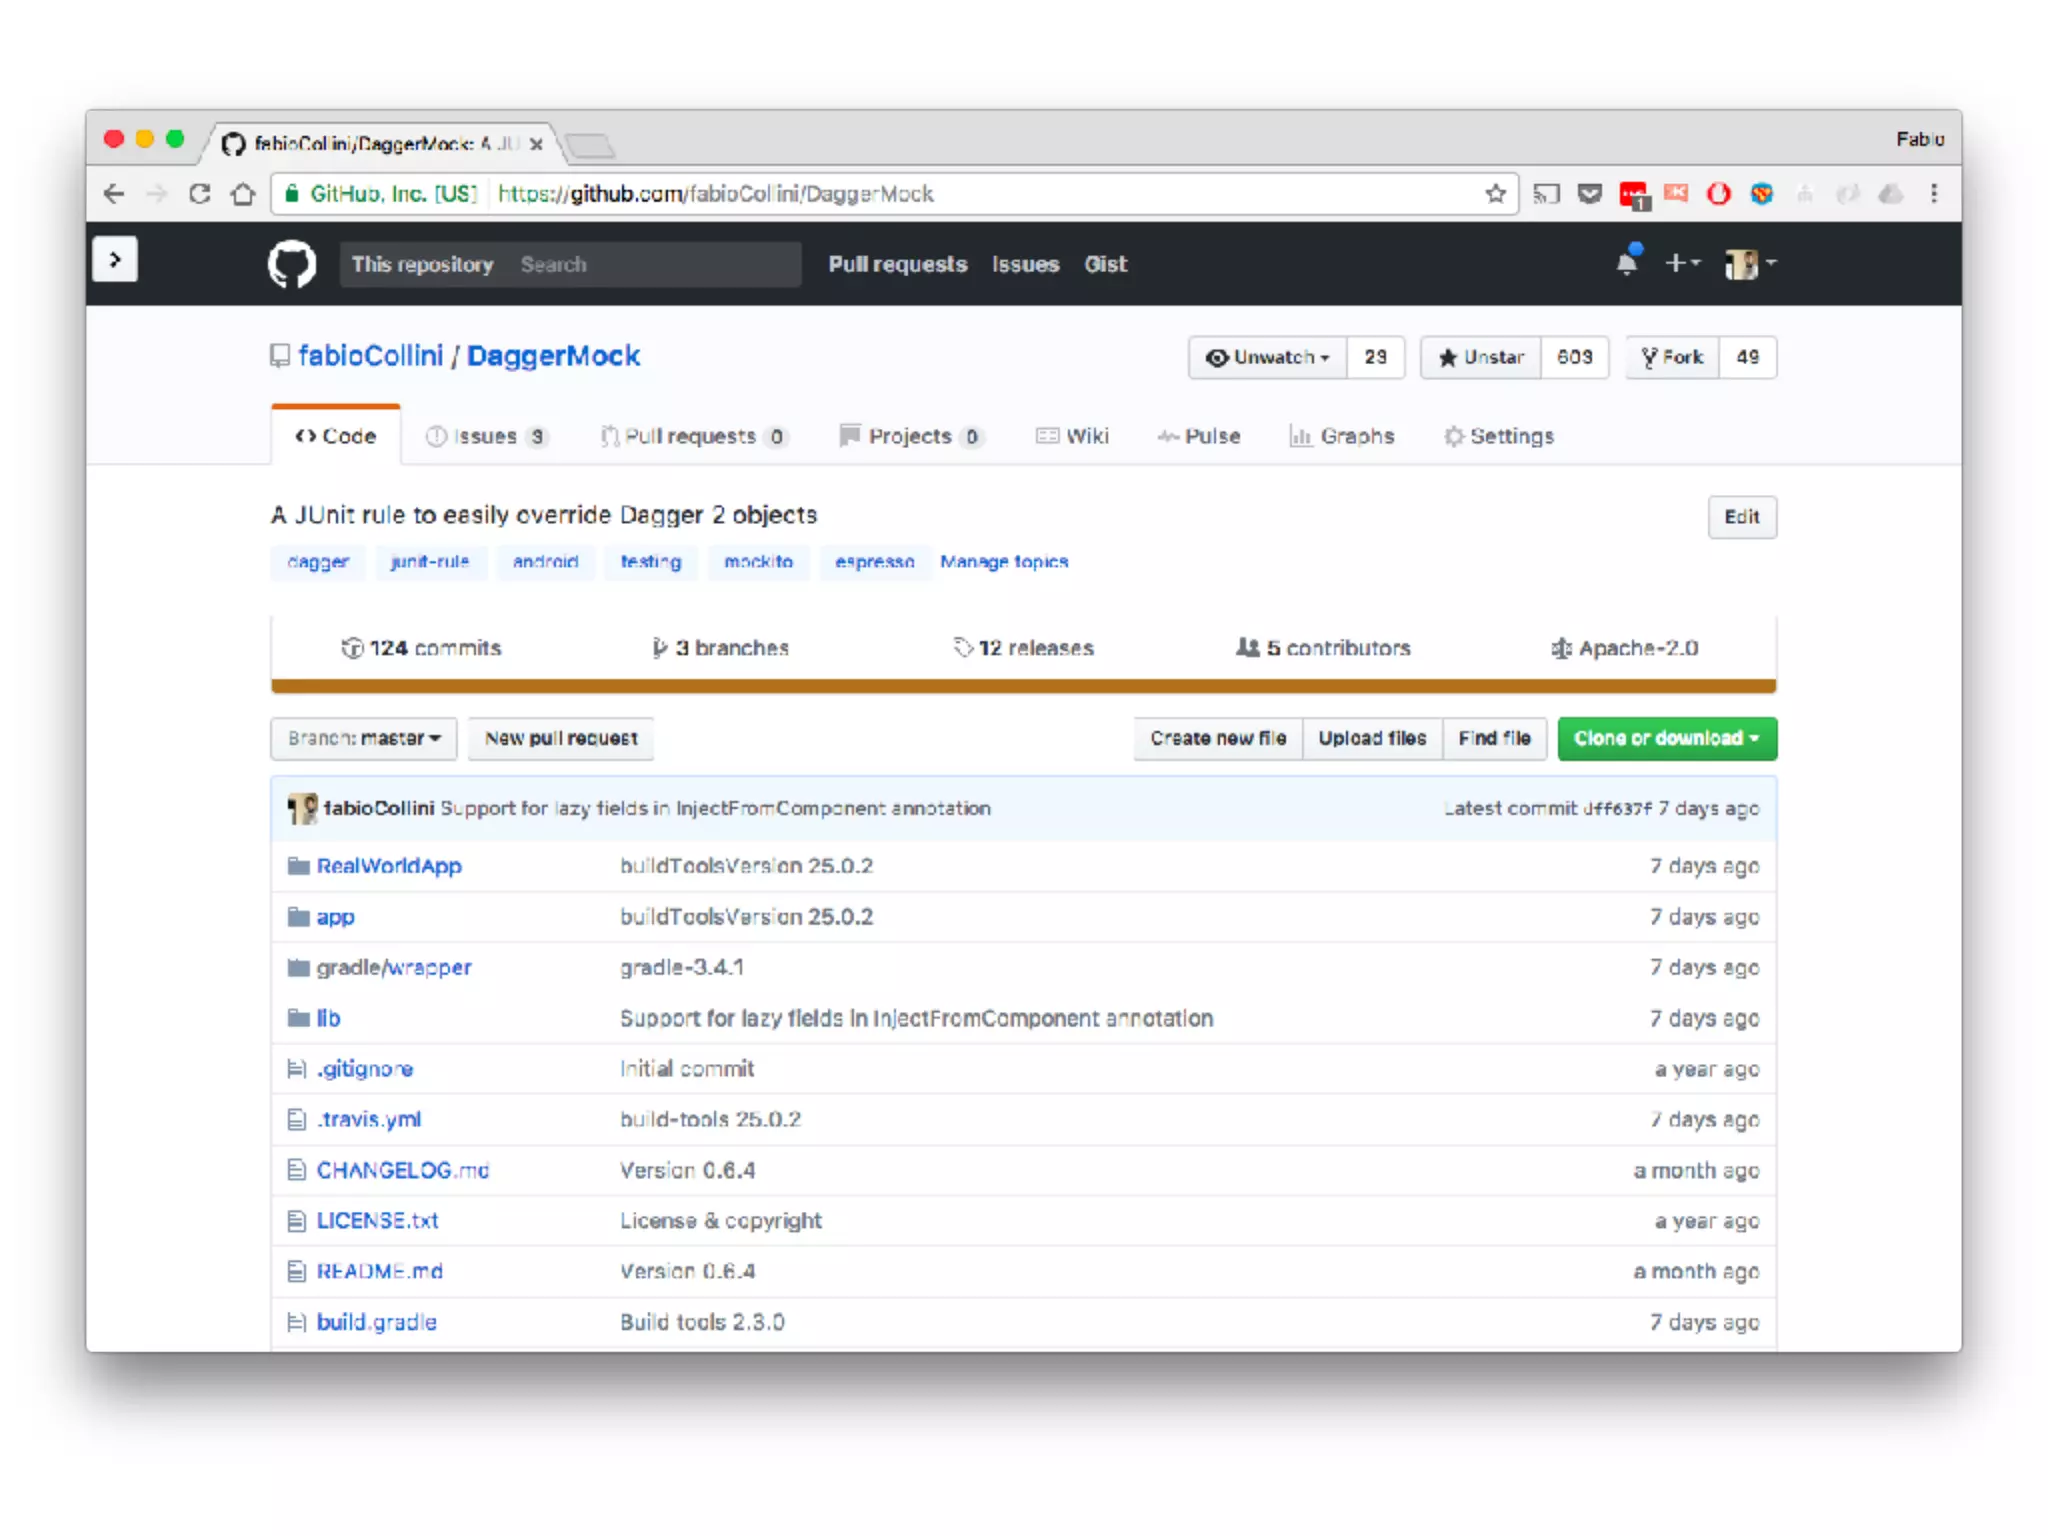Open the RealWorldApp folder

click(388, 866)
